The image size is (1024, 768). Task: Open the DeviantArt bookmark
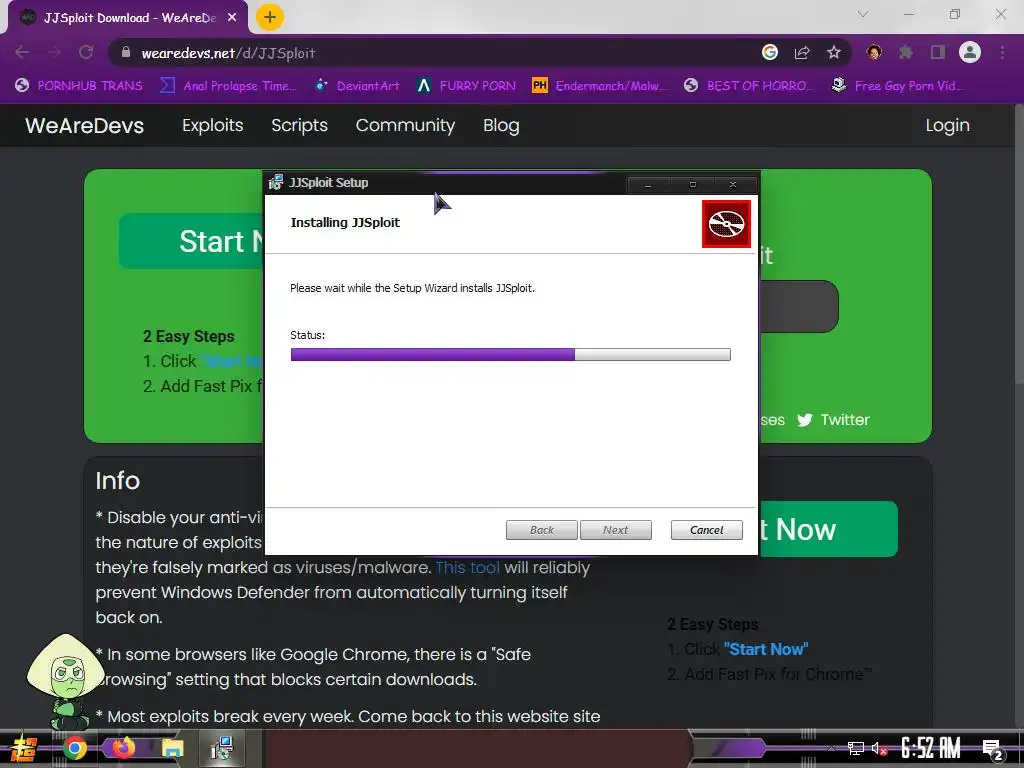pyautogui.click(x=357, y=86)
